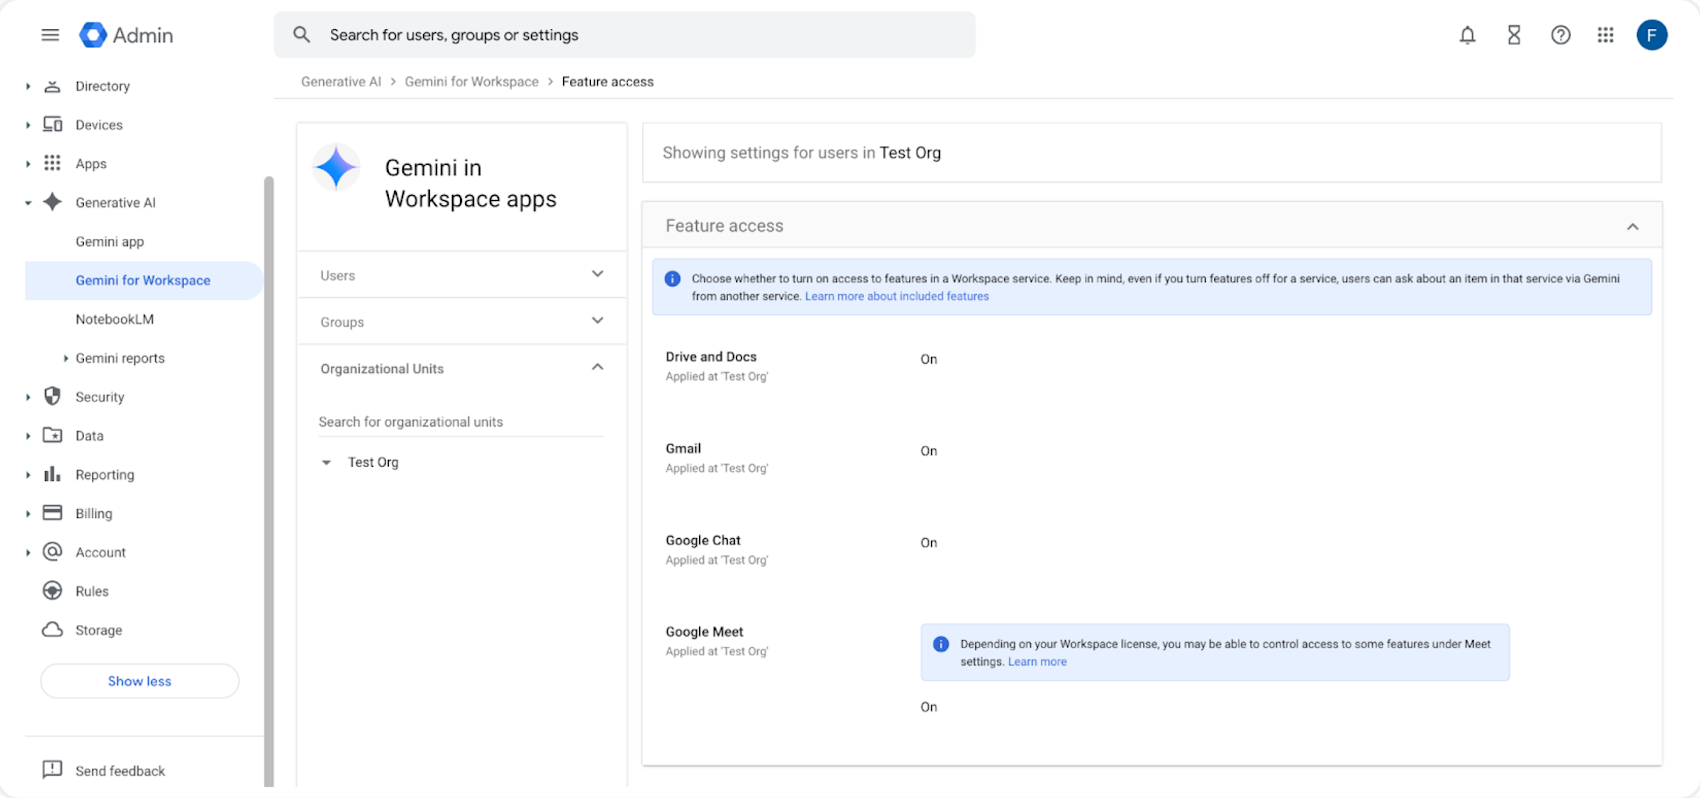
Task: Click the Google Admin logo
Action: coord(126,35)
